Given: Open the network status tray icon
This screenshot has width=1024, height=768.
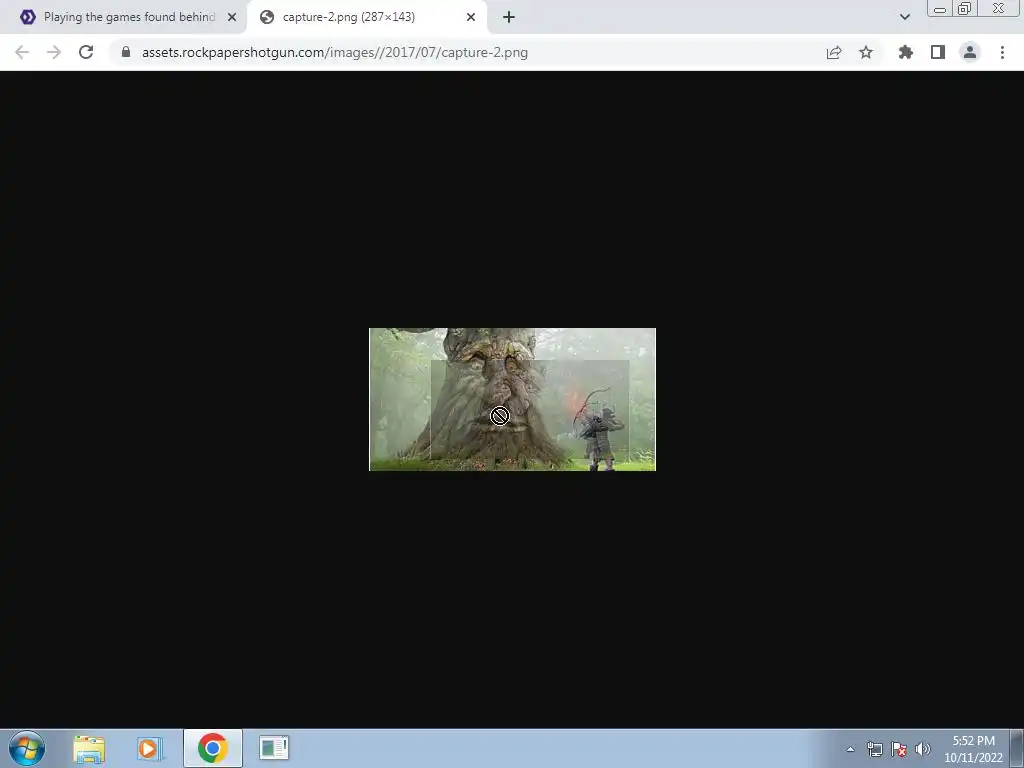Looking at the screenshot, I should point(874,749).
